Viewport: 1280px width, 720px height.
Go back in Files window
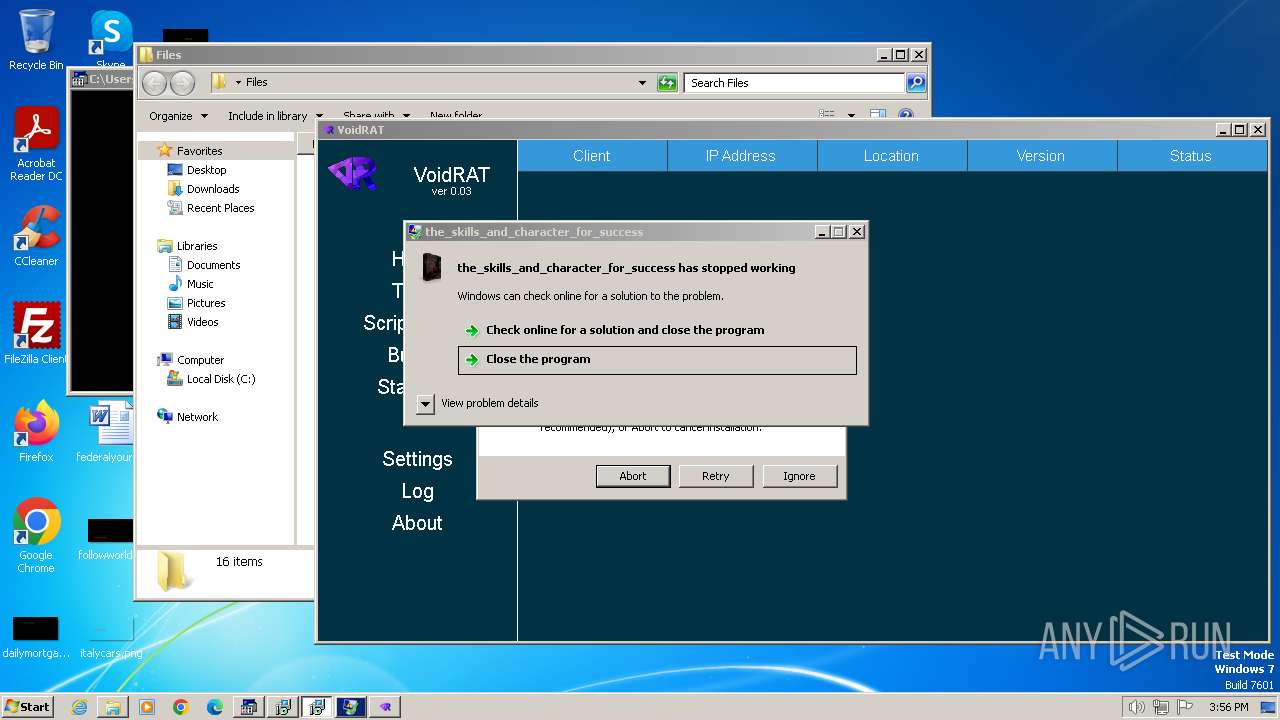click(x=154, y=83)
